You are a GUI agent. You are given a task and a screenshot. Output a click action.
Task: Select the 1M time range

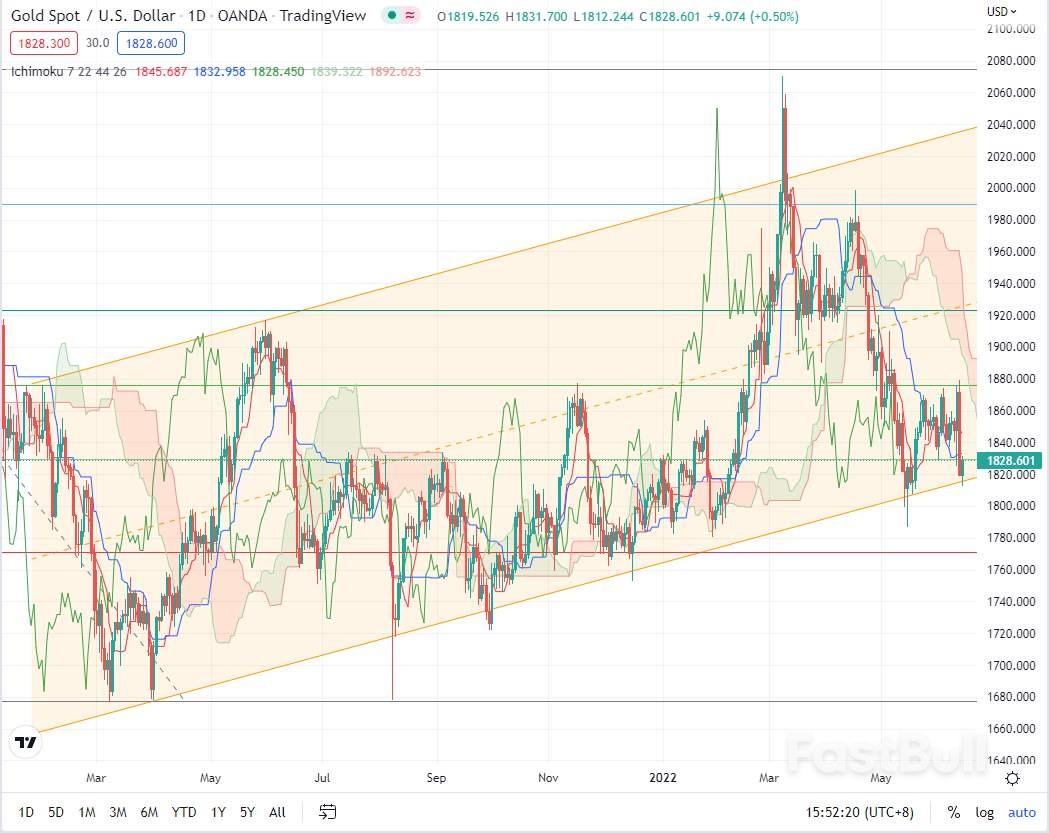[87, 812]
